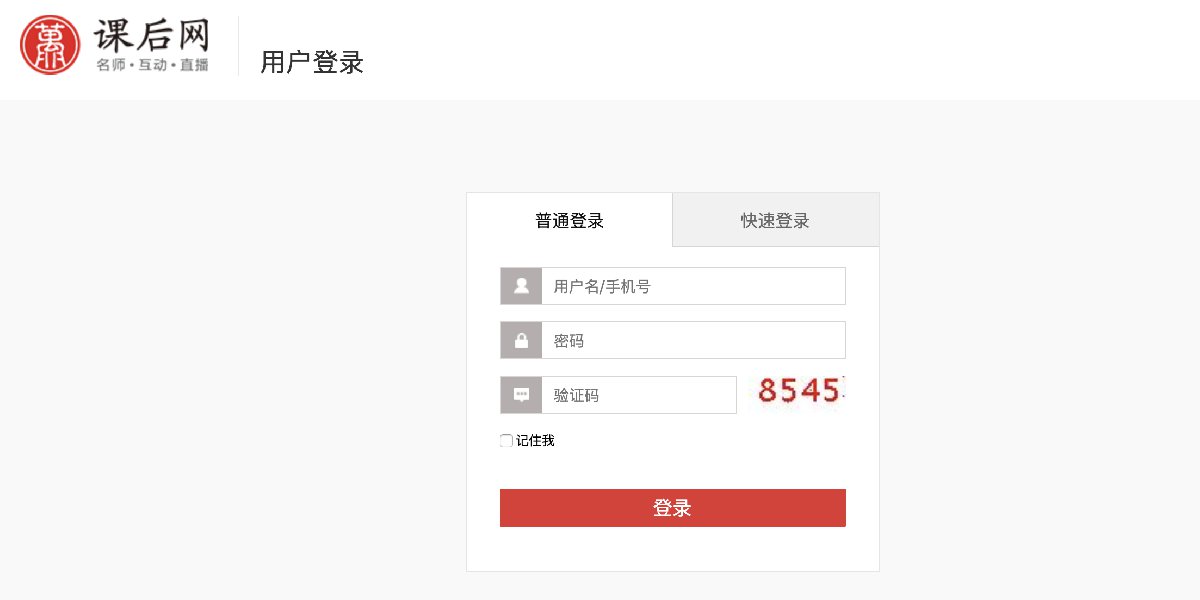Click the 记住我 label text
1200x600 pixels.
click(535, 441)
